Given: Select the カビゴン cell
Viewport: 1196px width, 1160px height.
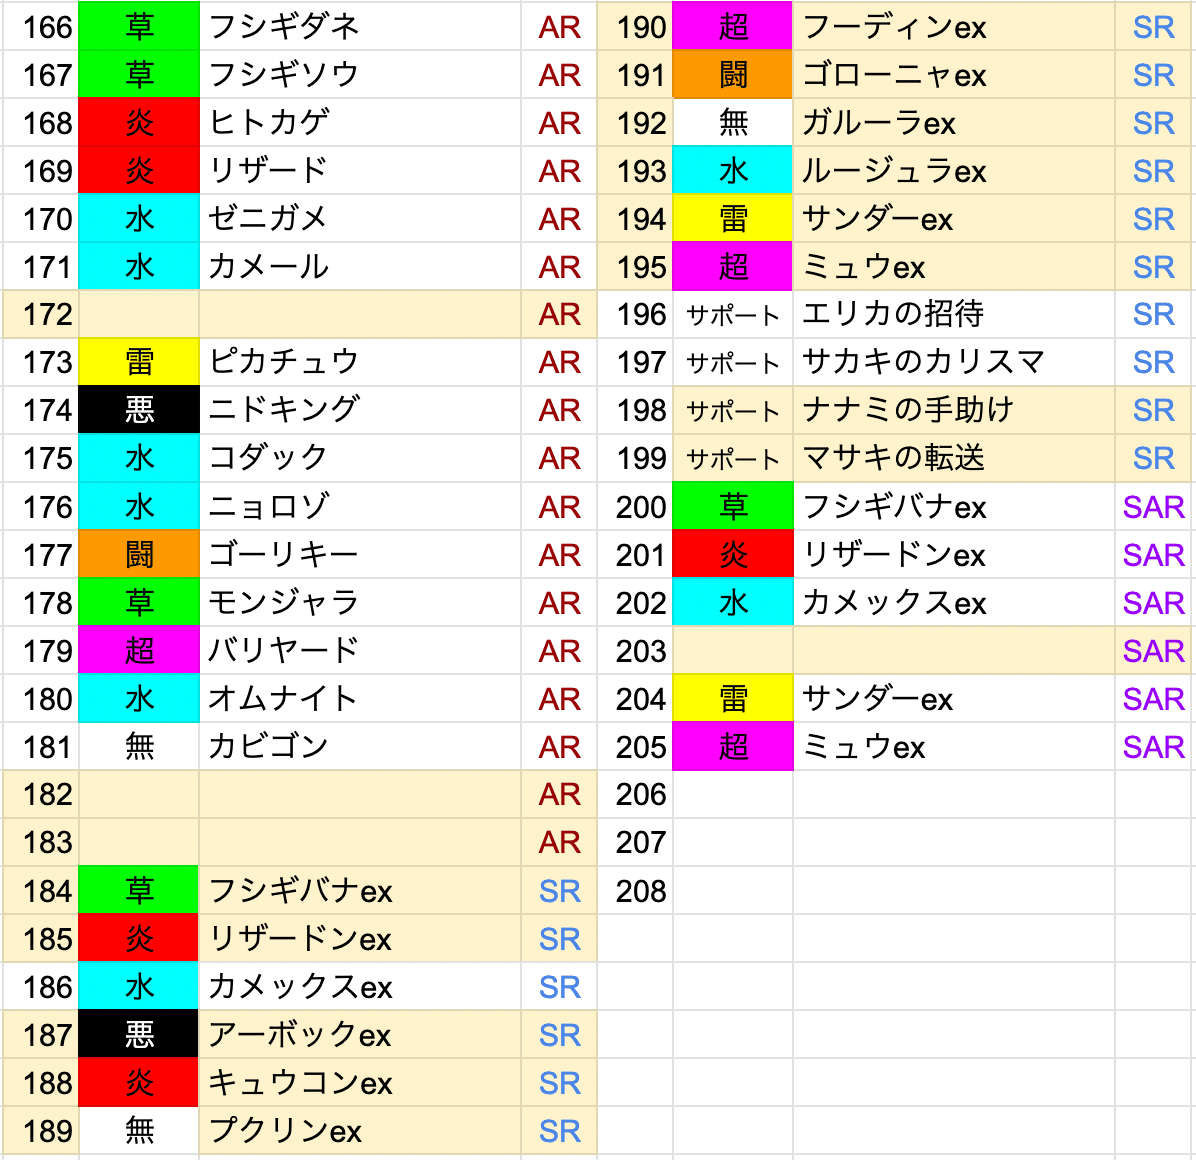Looking at the screenshot, I should pos(360,747).
